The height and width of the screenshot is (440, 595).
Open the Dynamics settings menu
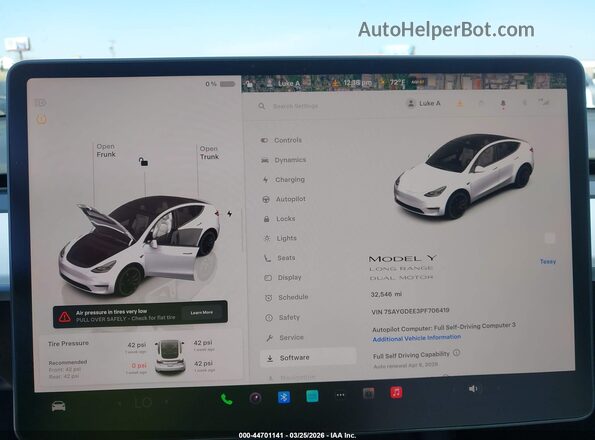click(283, 160)
